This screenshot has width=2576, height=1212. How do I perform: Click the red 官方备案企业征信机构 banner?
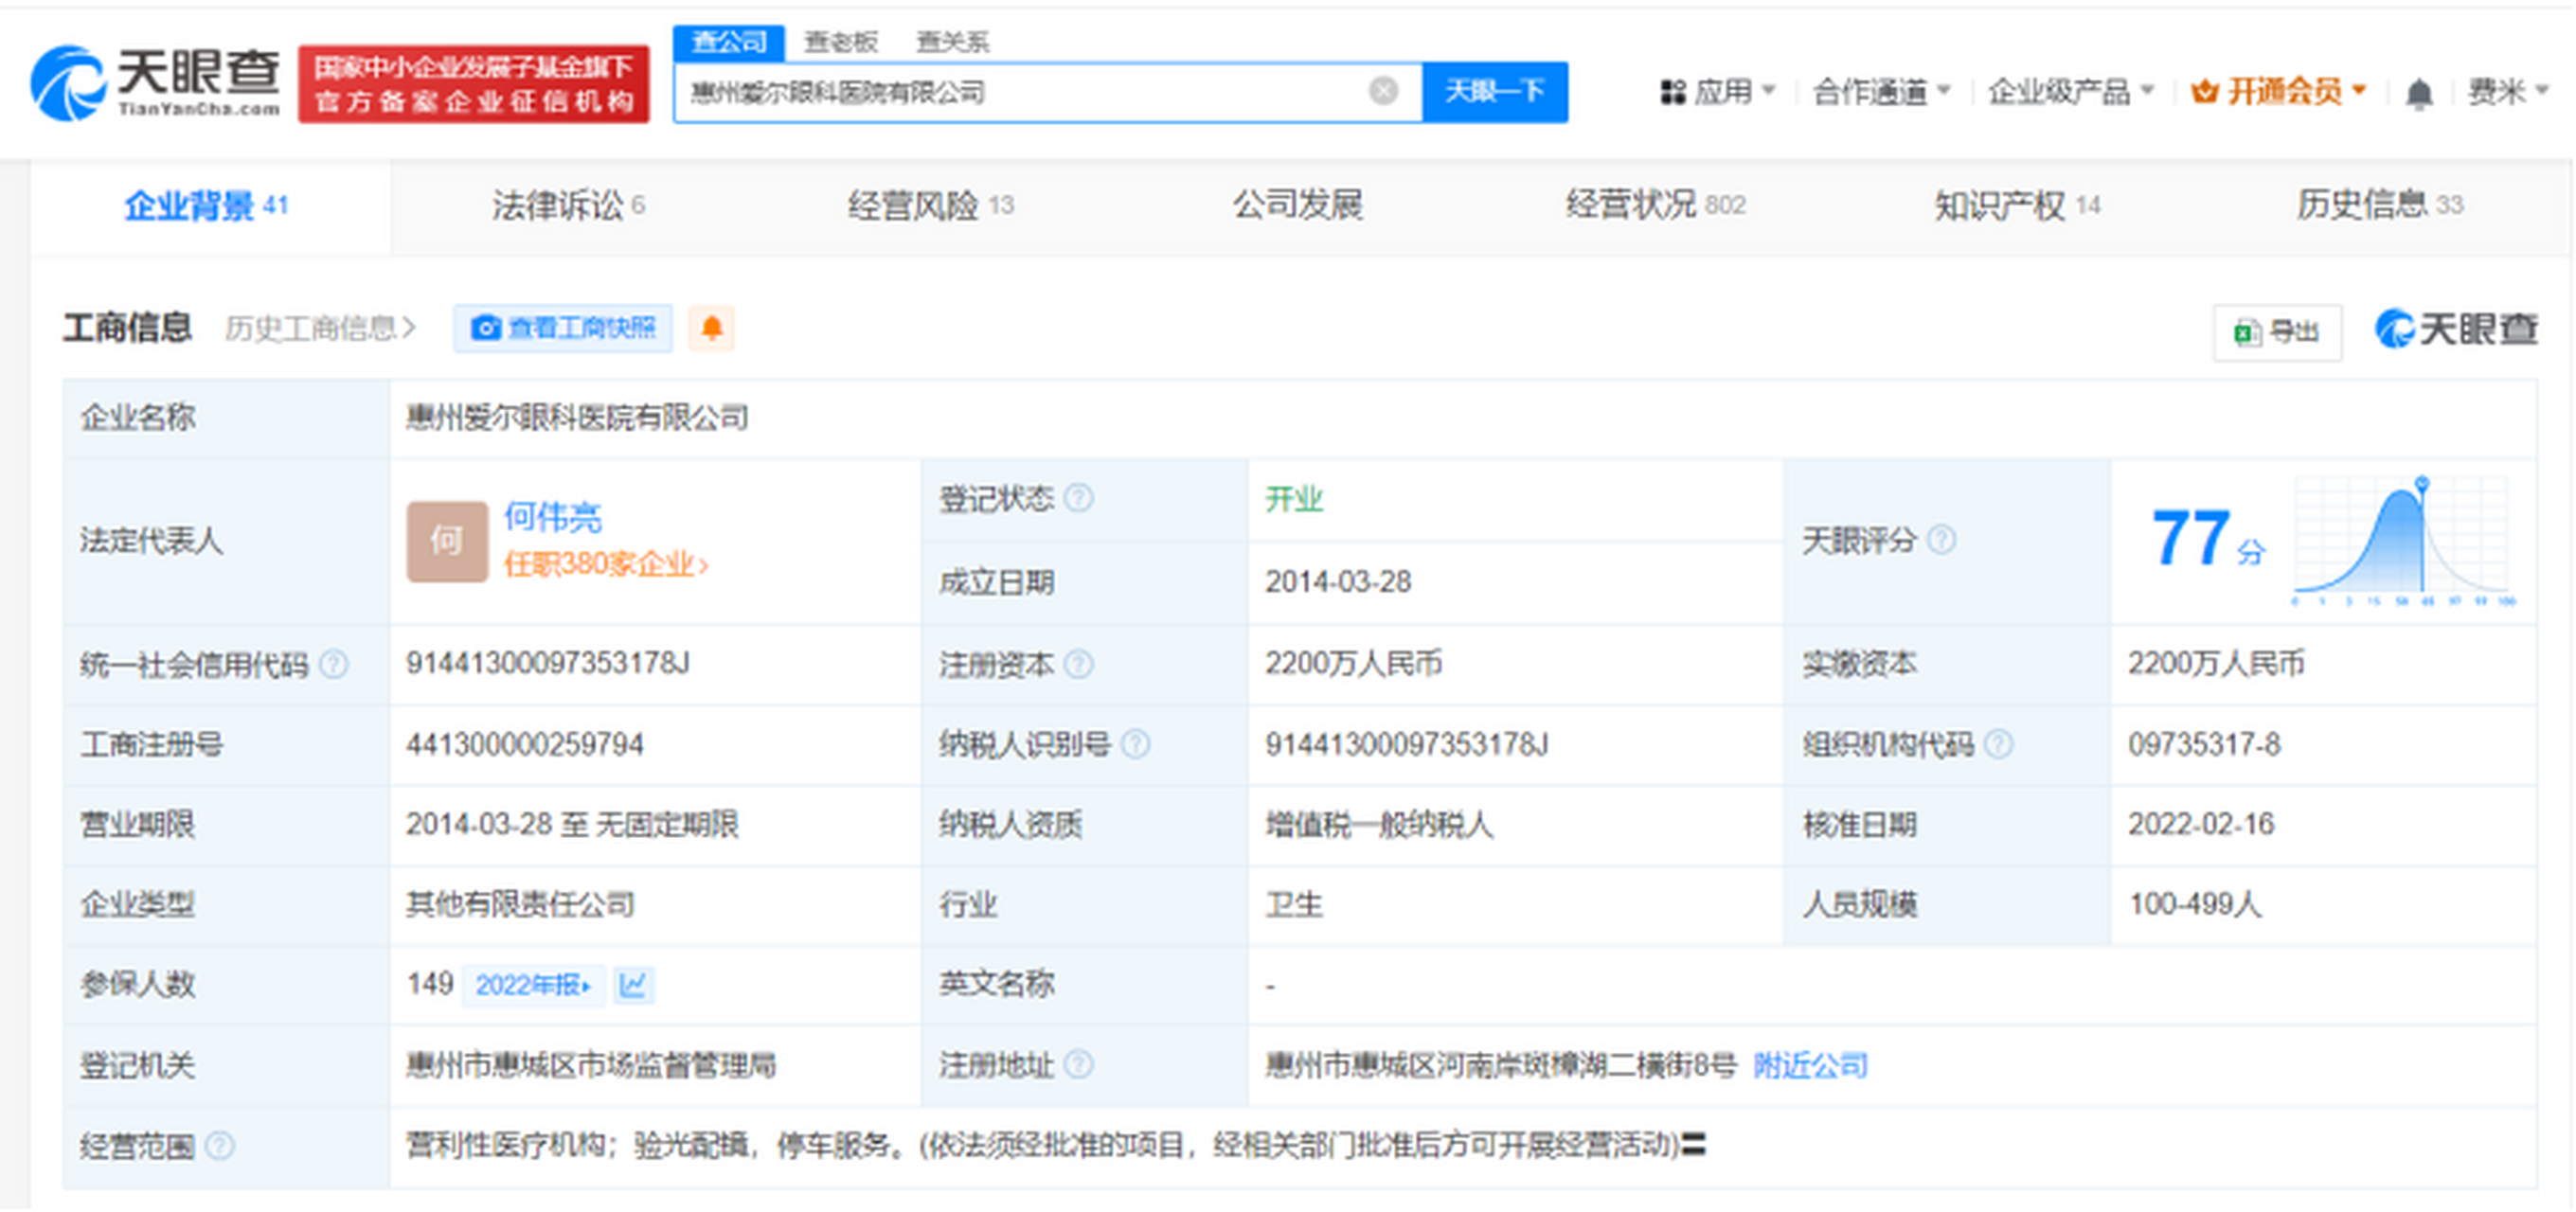coord(474,84)
